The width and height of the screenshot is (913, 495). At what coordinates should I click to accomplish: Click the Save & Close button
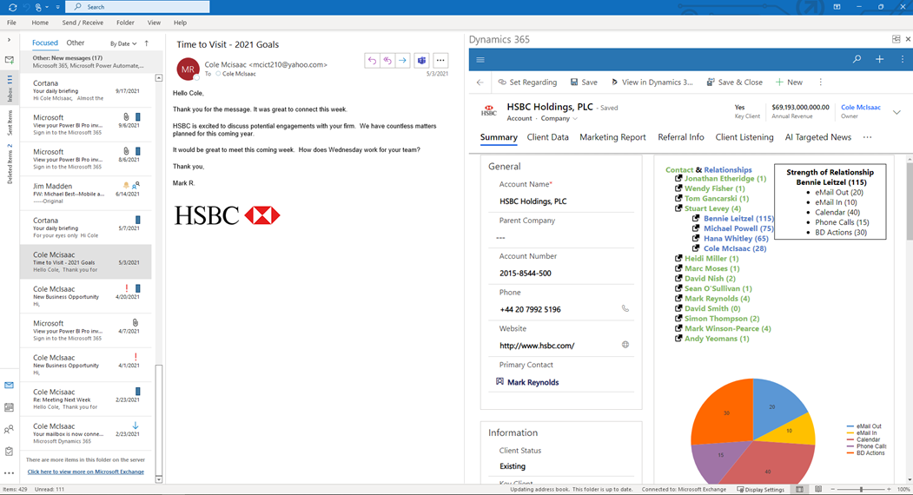734,82
